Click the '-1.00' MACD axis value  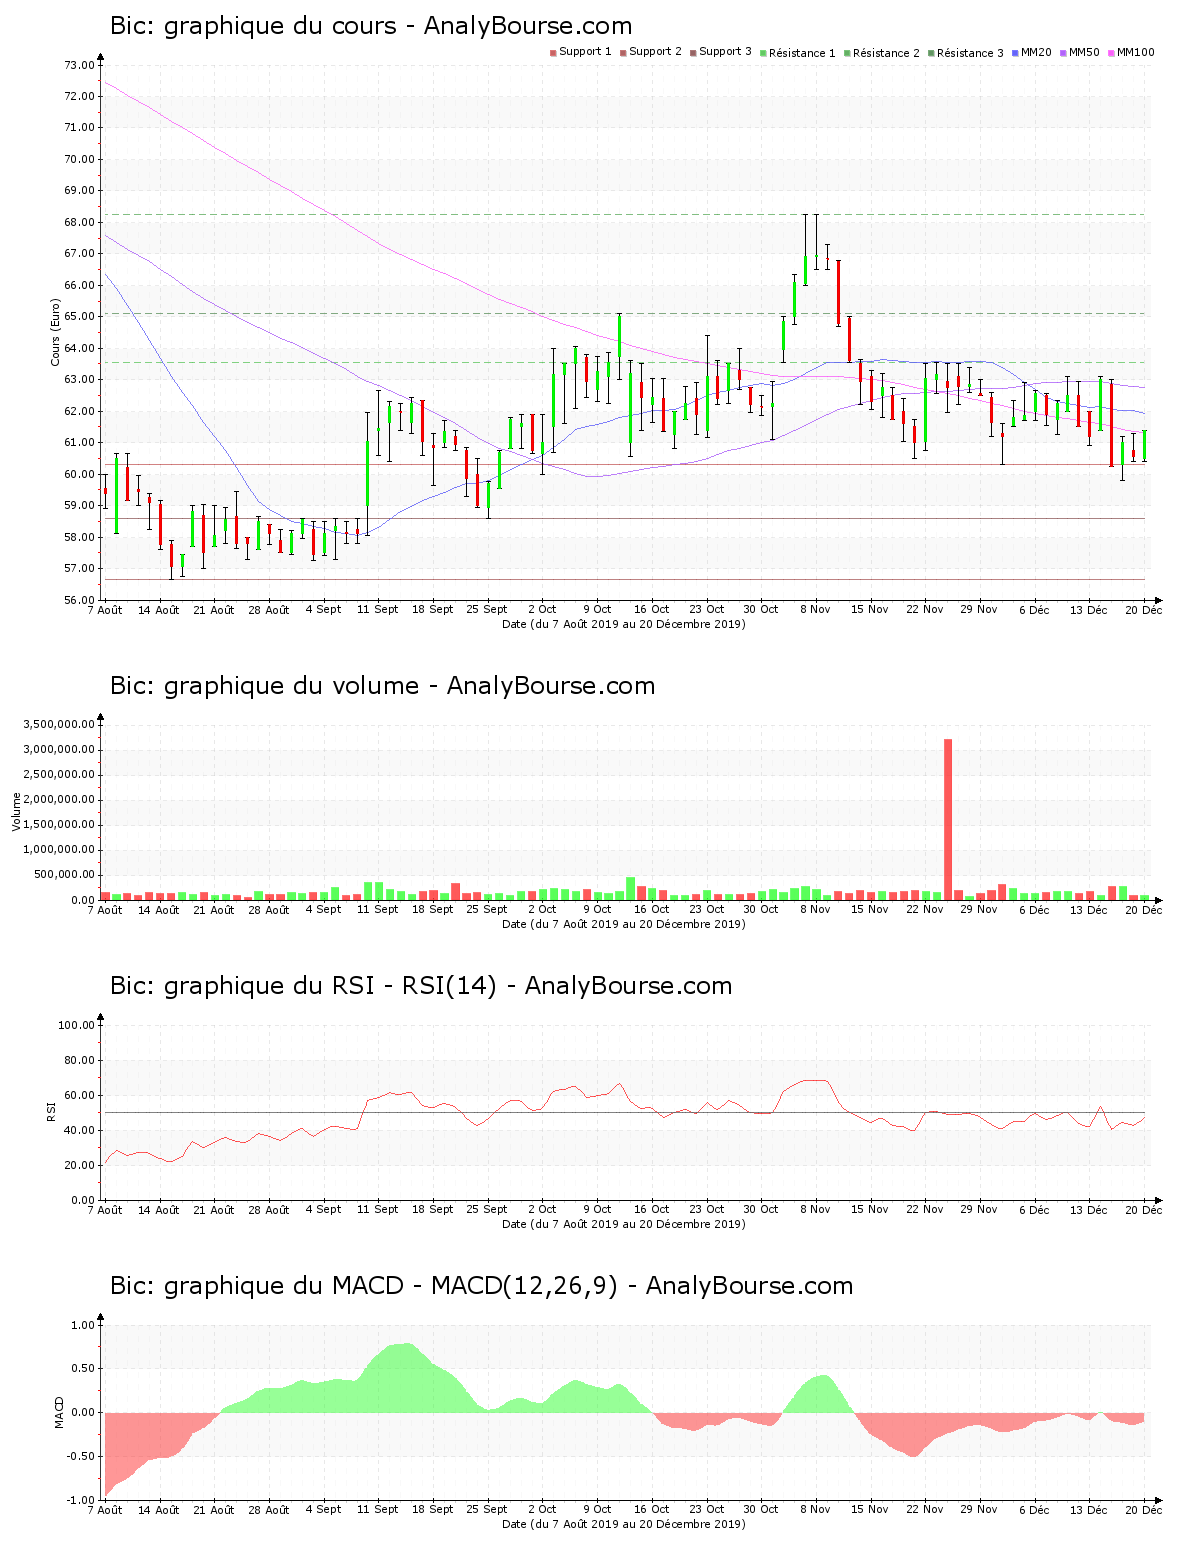81,1500
